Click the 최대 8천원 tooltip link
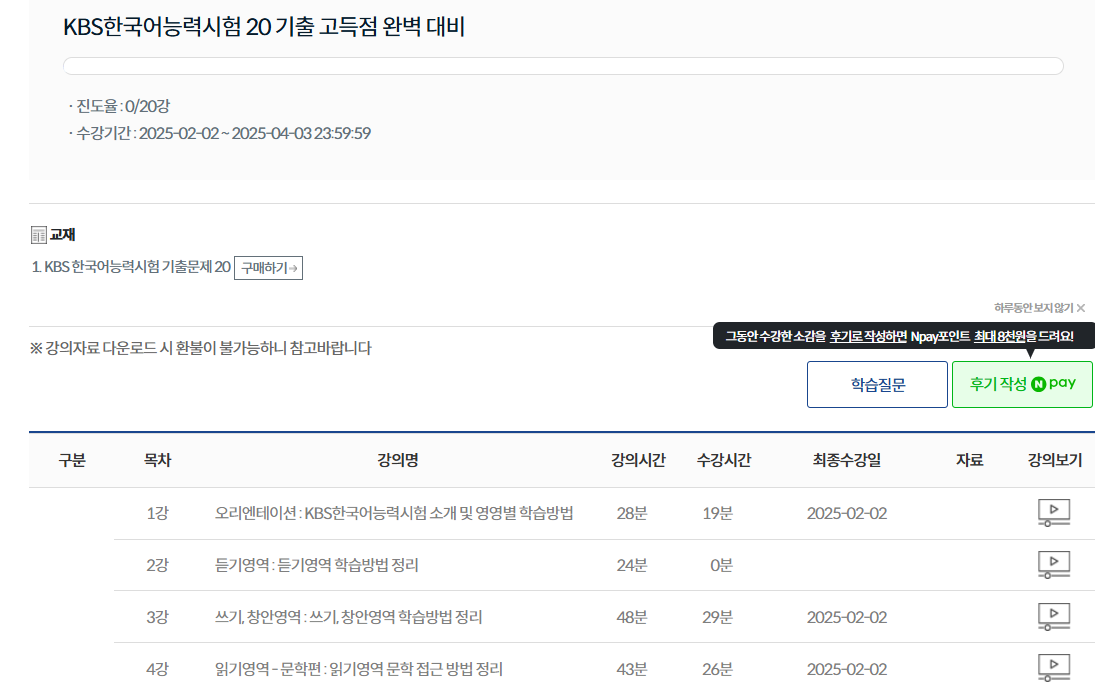 (999, 336)
